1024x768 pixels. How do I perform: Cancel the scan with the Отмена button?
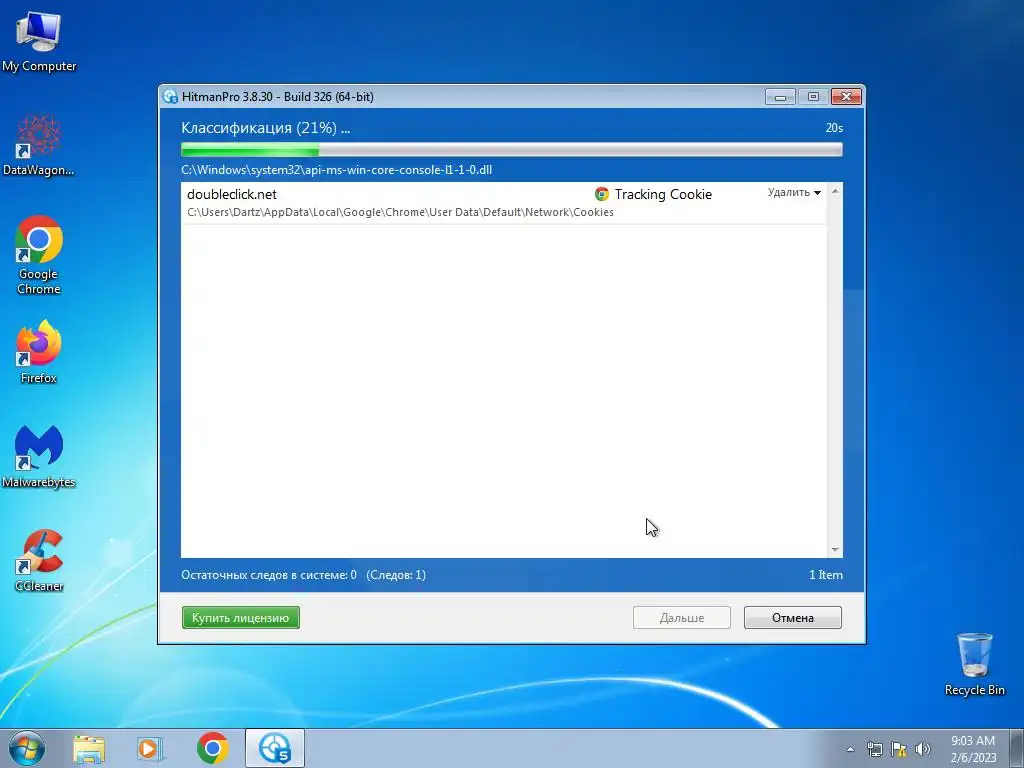[793, 618]
